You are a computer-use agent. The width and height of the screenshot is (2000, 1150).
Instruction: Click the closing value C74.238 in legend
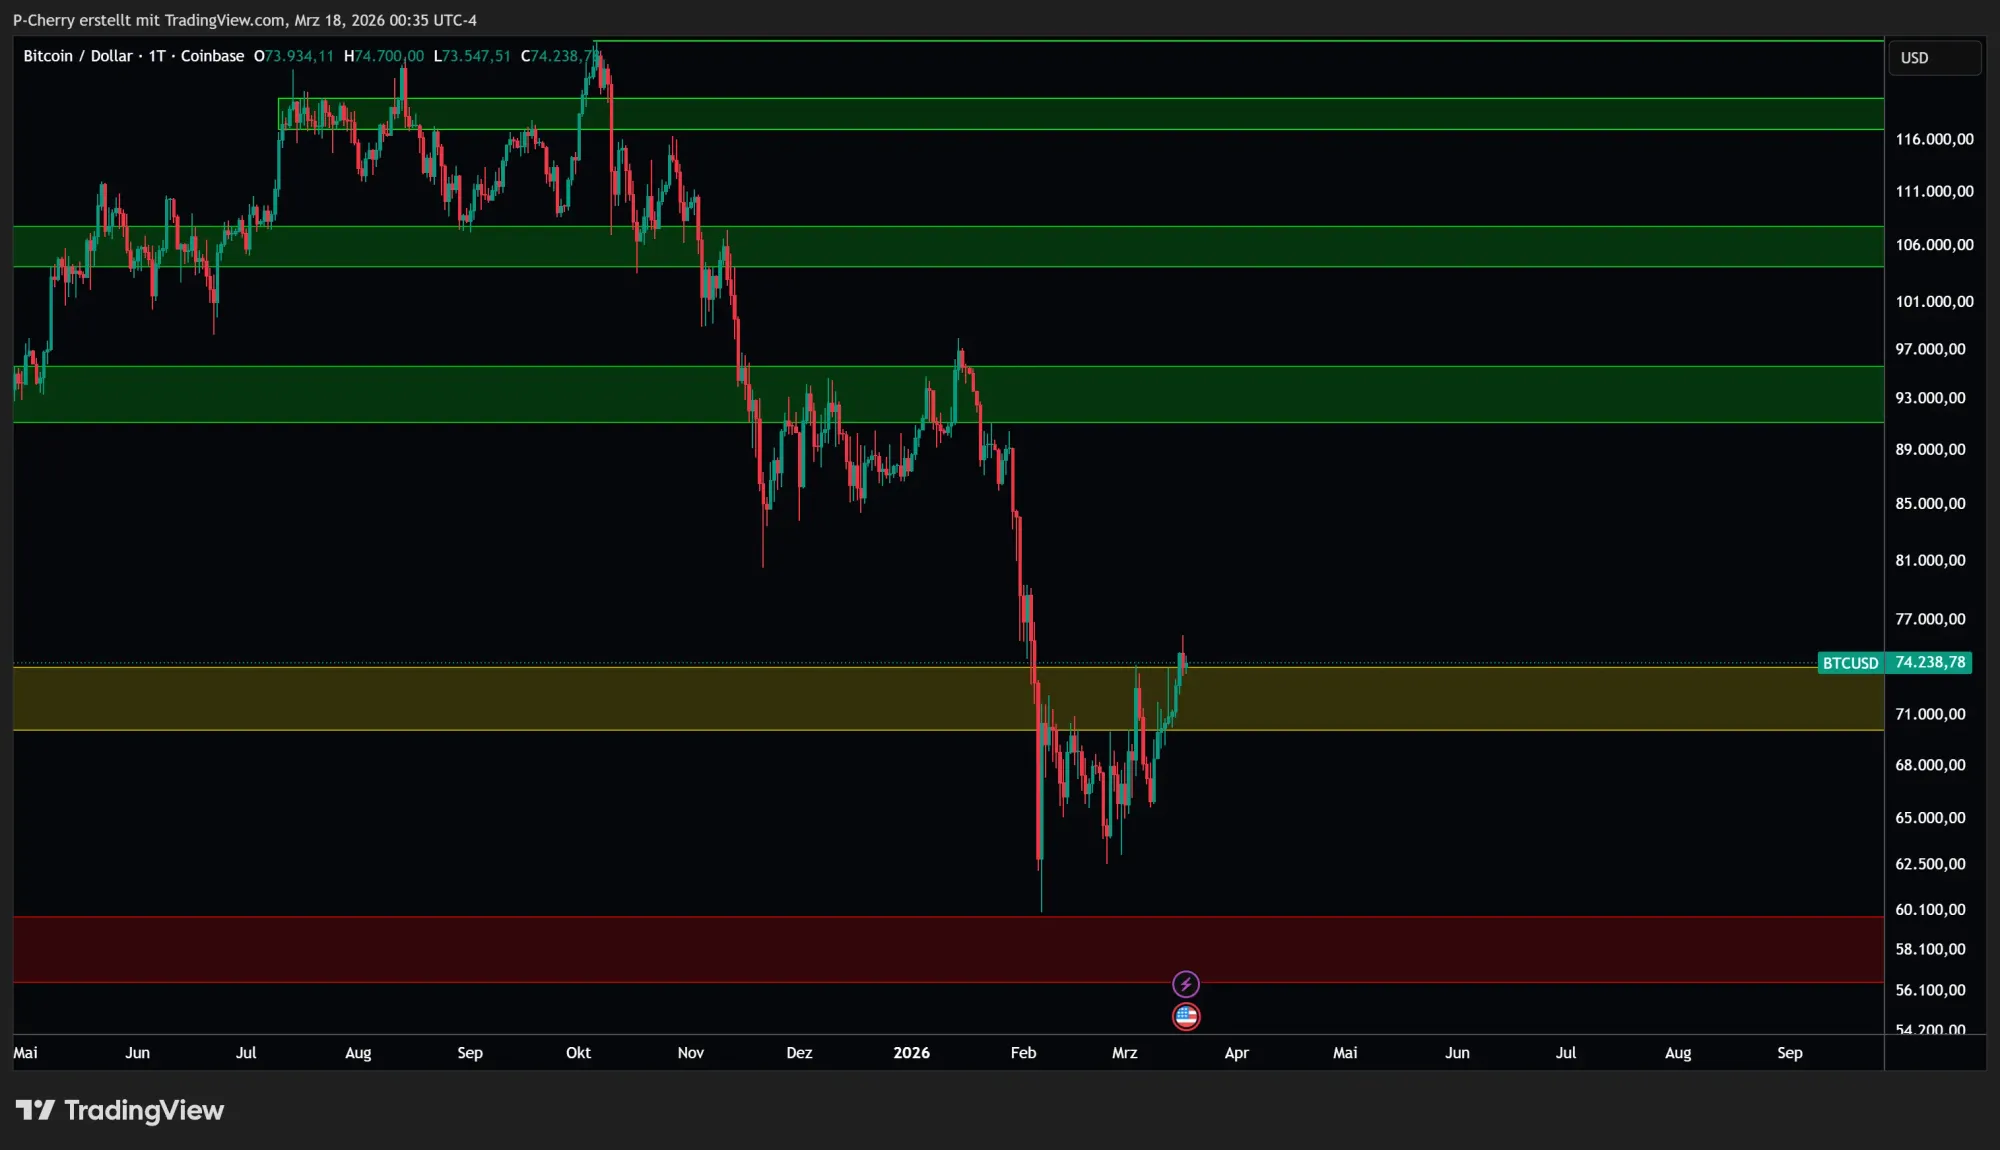(x=560, y=56)
